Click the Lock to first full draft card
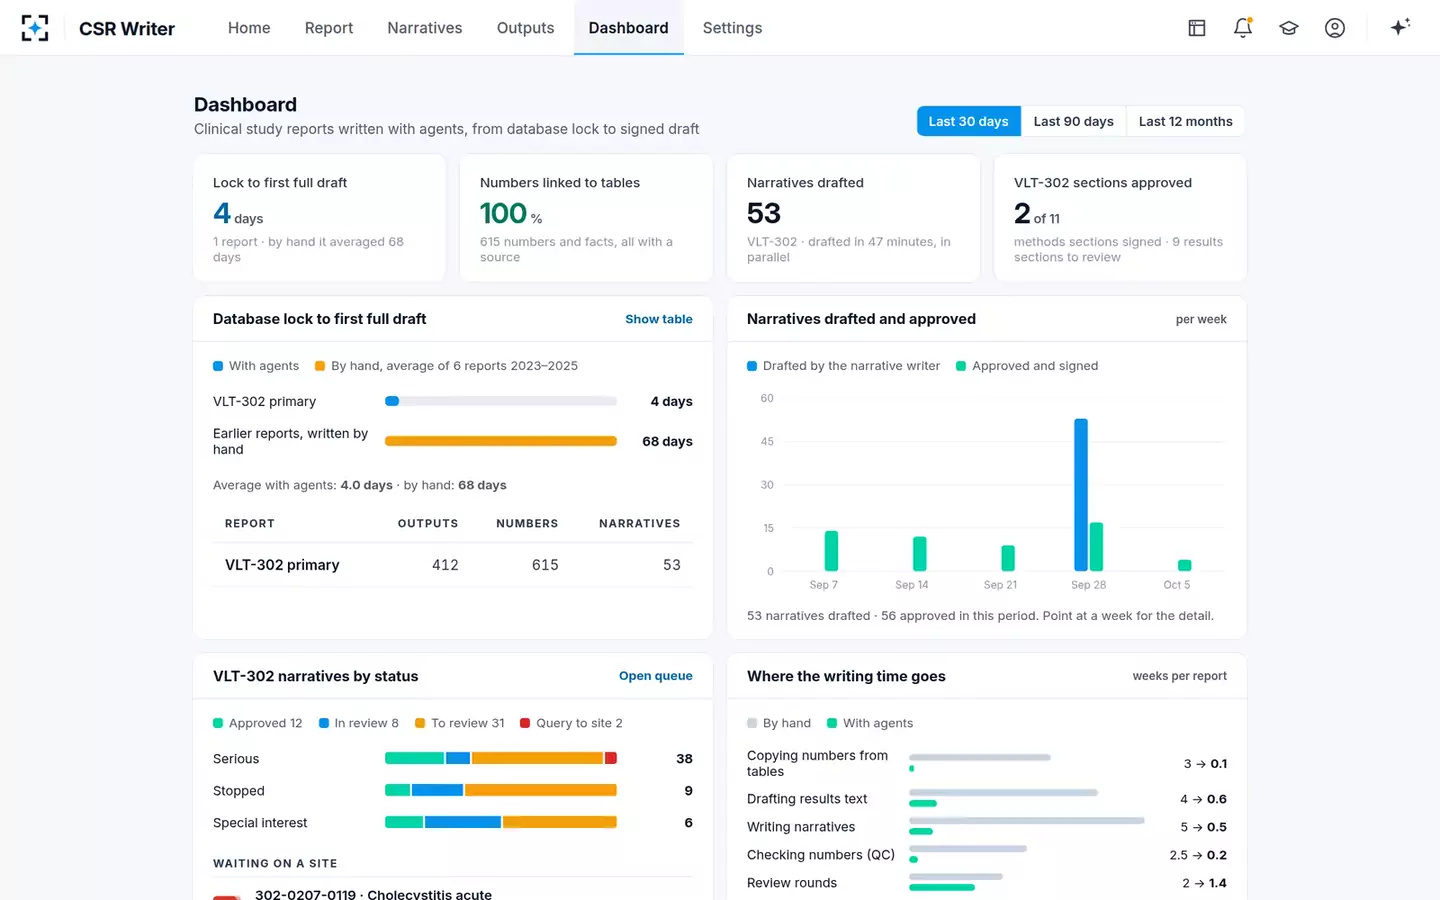The height and width of the screenshot is (900, 1440). pyautogui.click(x=319, y=218)
